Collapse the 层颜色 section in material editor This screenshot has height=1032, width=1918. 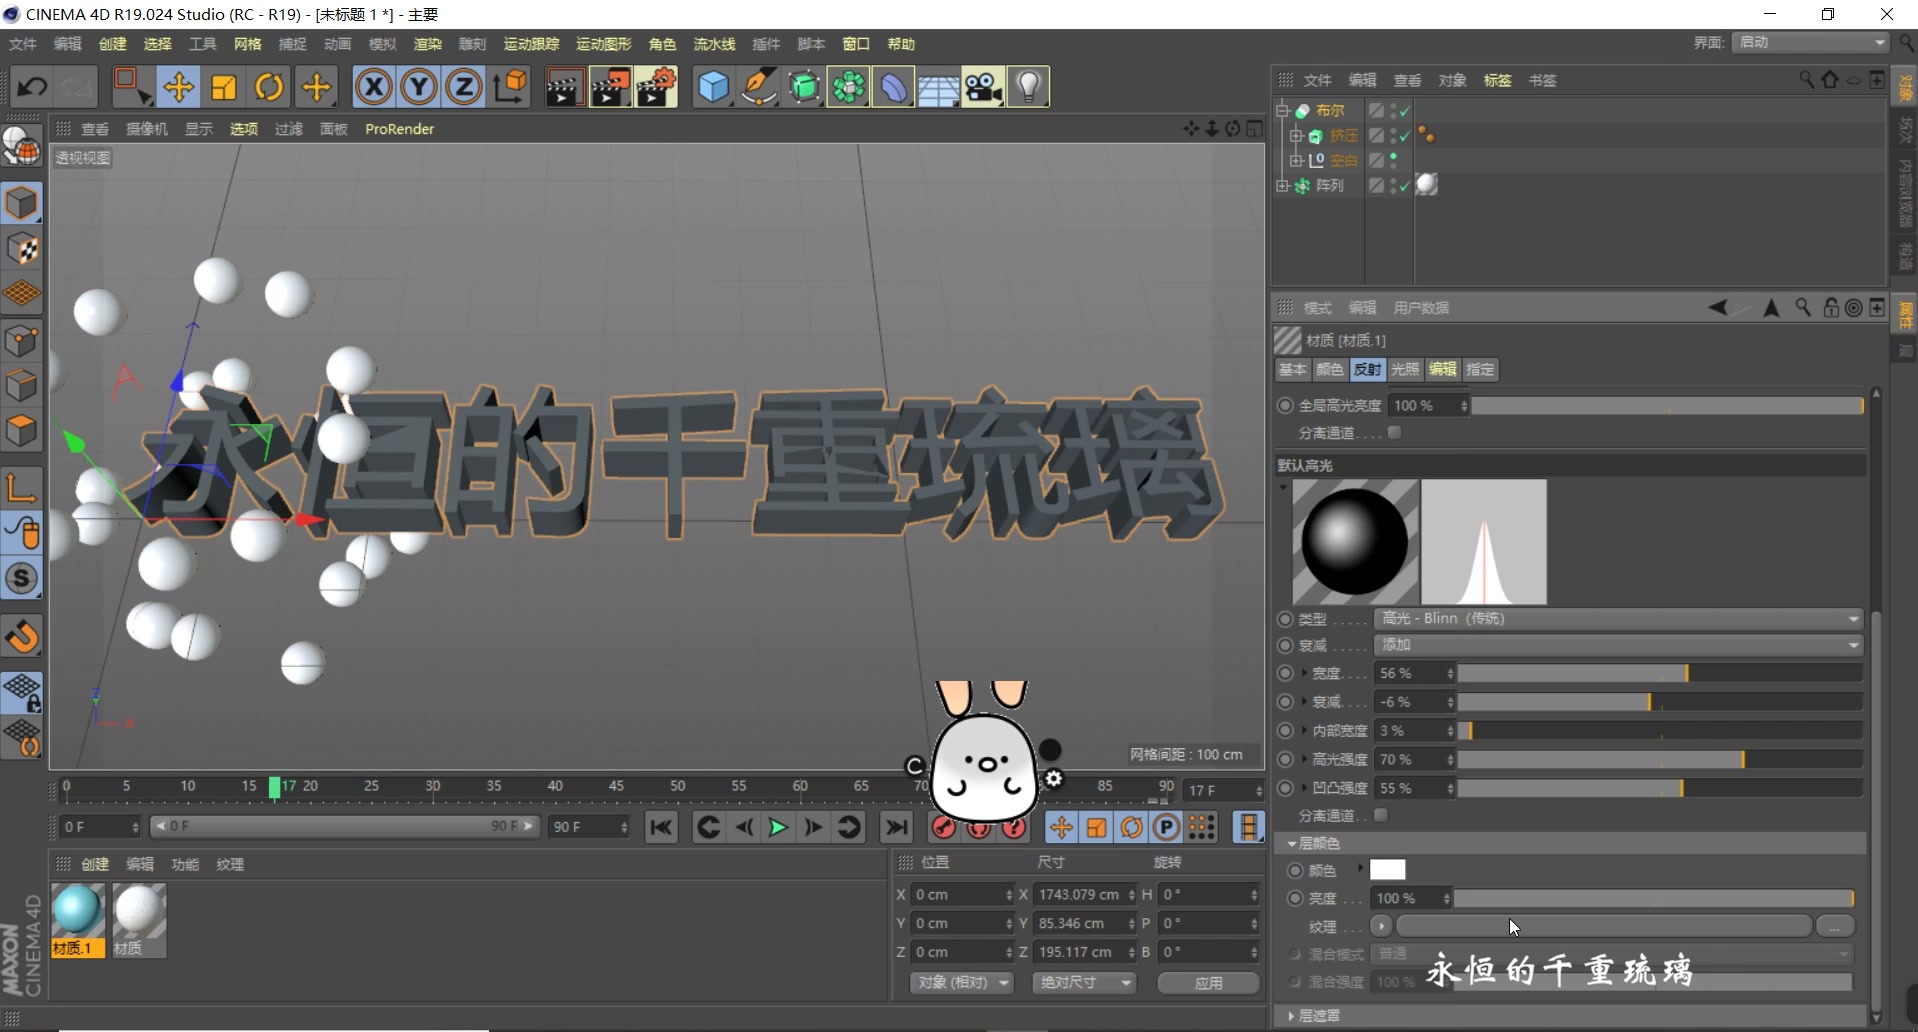point(1292,844)
